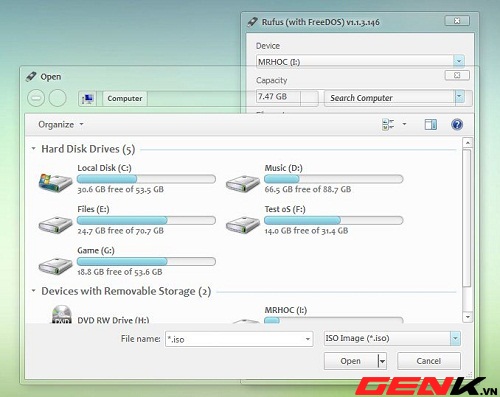This screenshot has height=397, width=500.
Task: Select the Game (G:) drive icon
Action: tap(55, 266)
